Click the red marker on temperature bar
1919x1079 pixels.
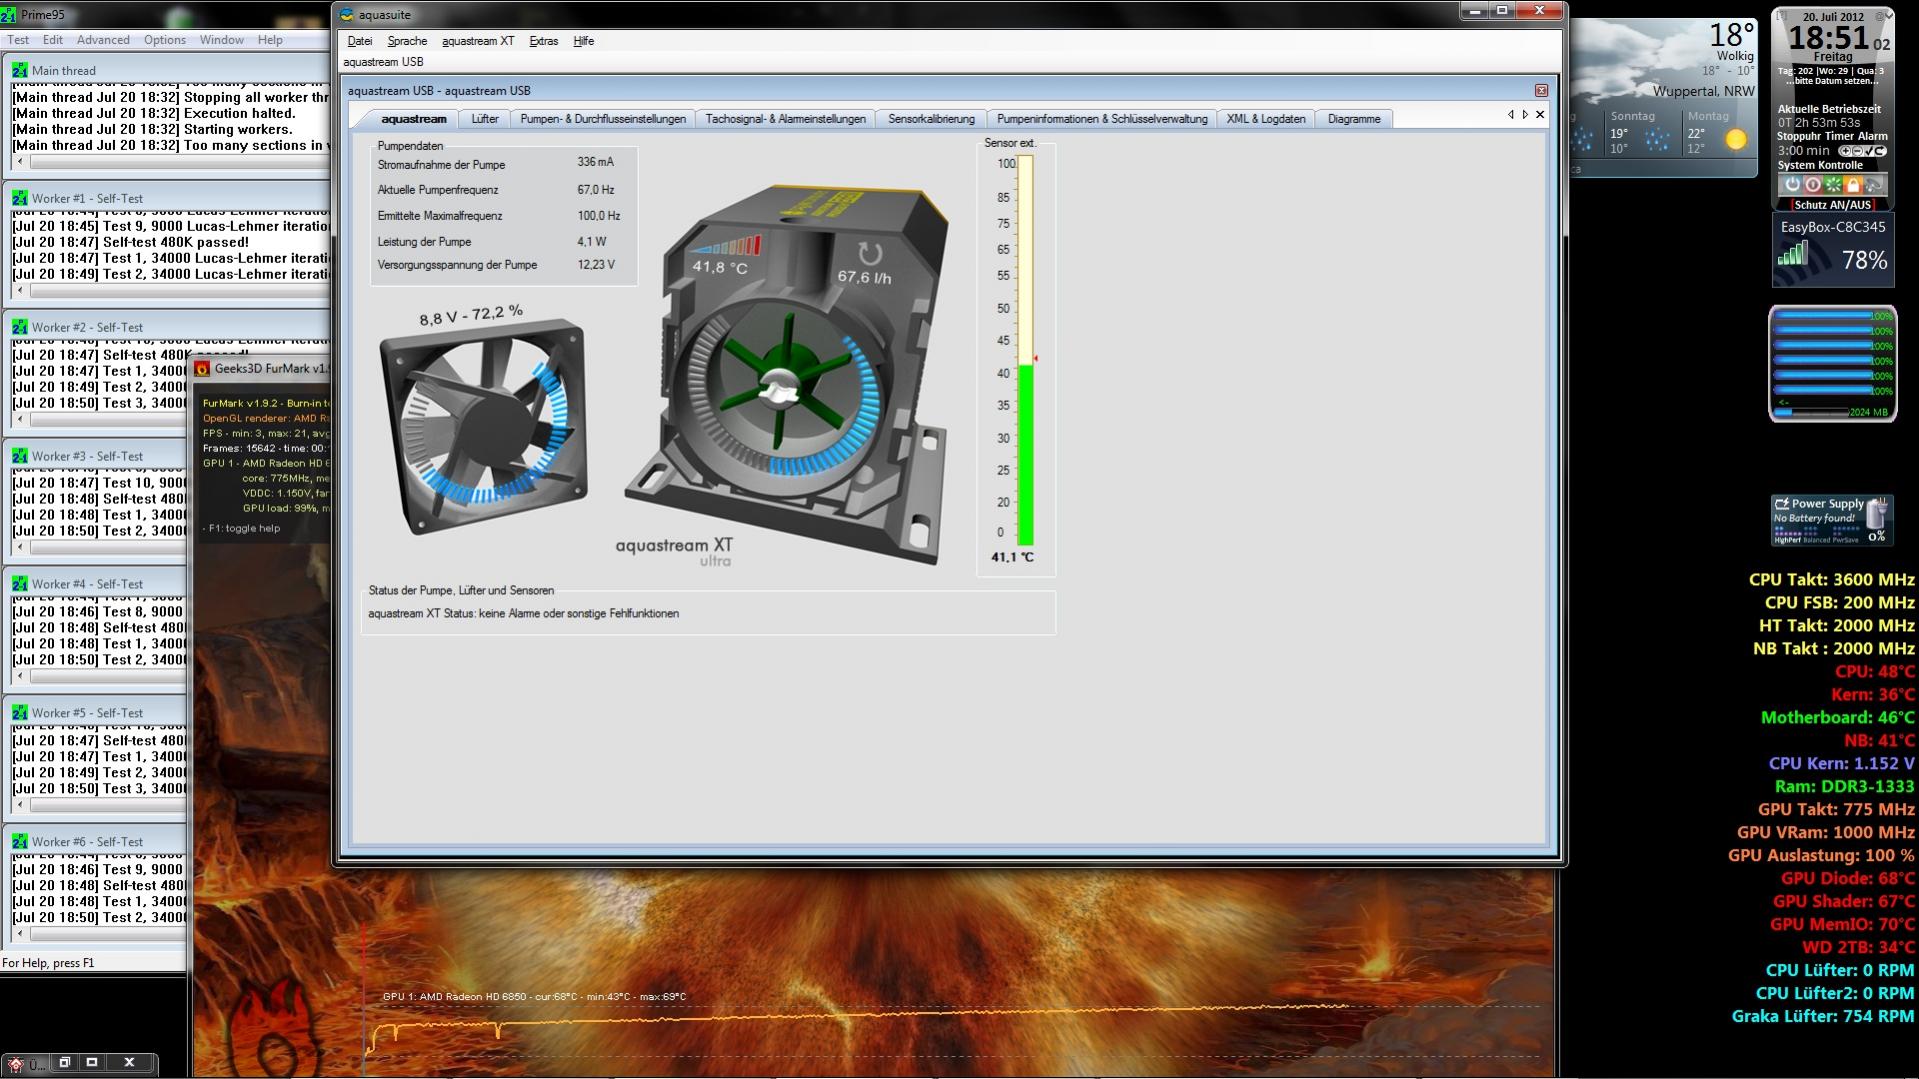point(1036,358)
